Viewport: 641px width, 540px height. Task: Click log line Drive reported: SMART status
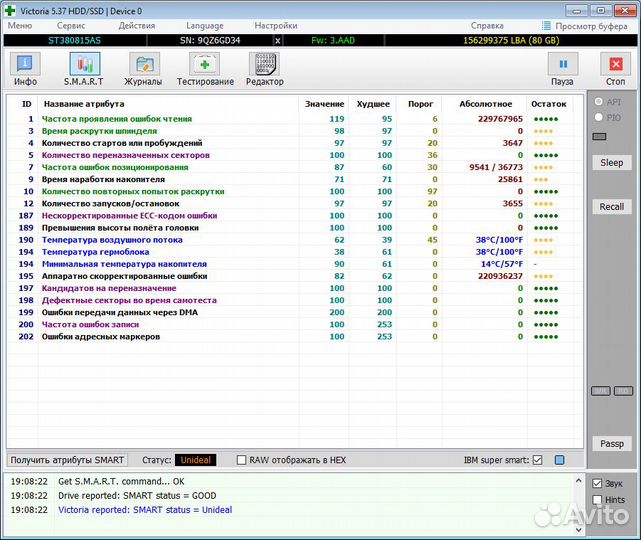[137, 495]
